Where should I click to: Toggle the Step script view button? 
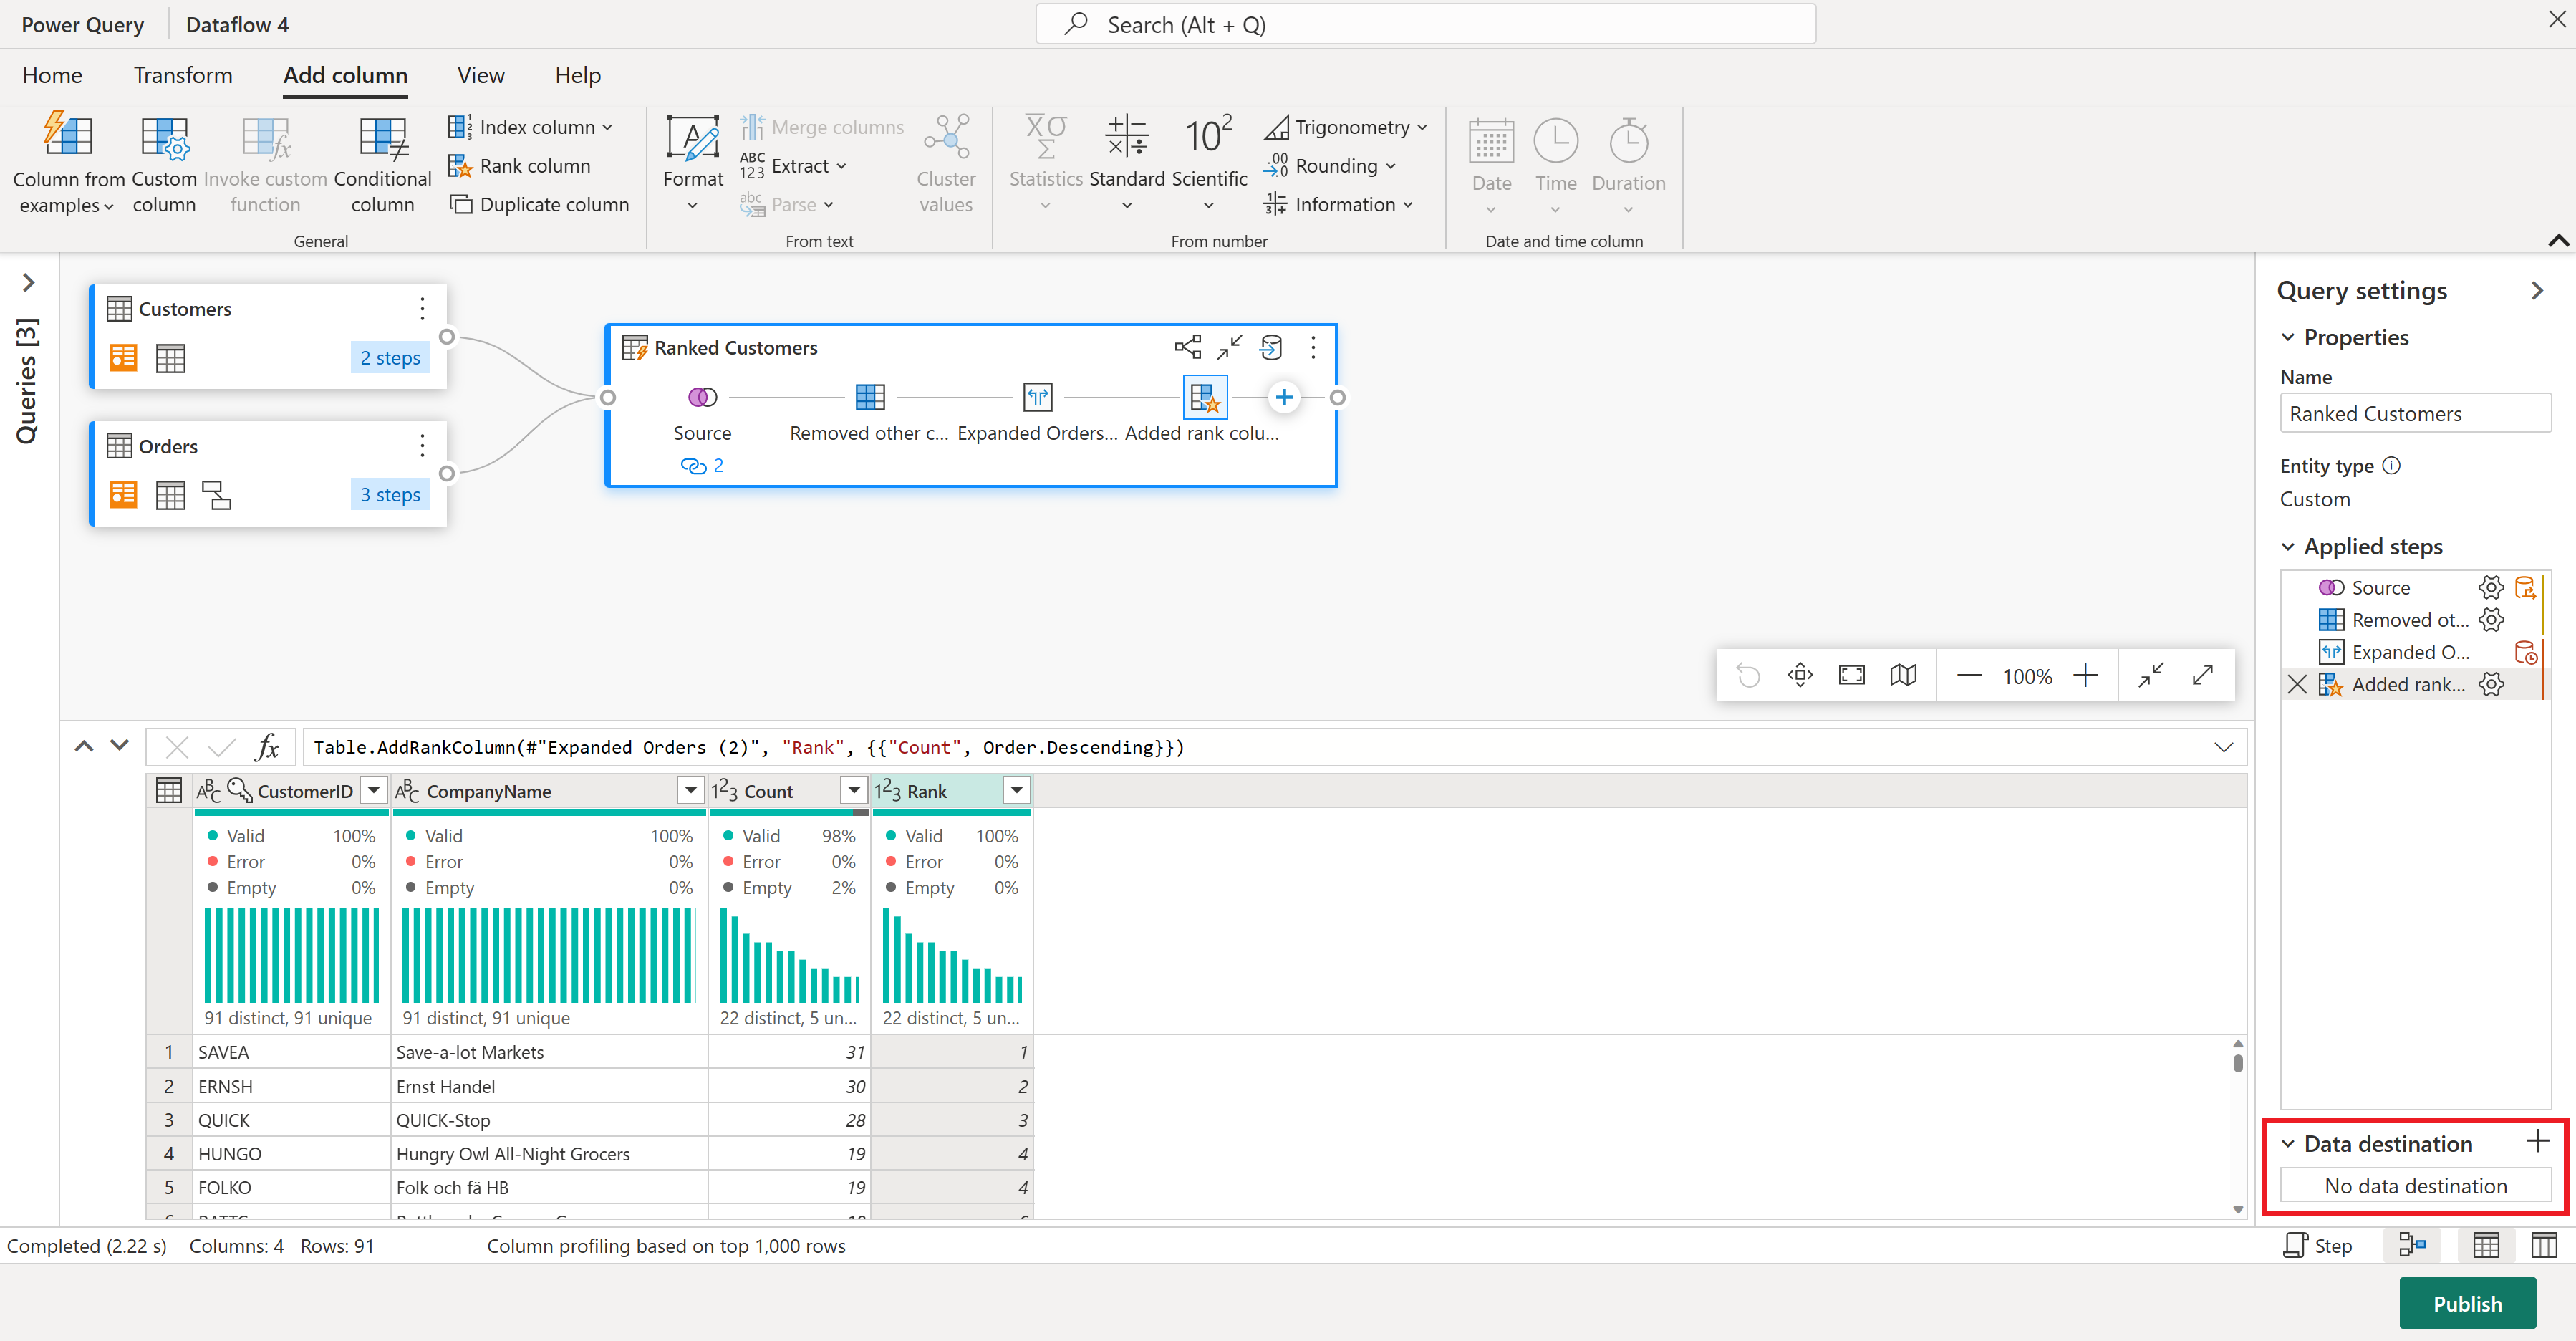(x=2317, y=1245)
